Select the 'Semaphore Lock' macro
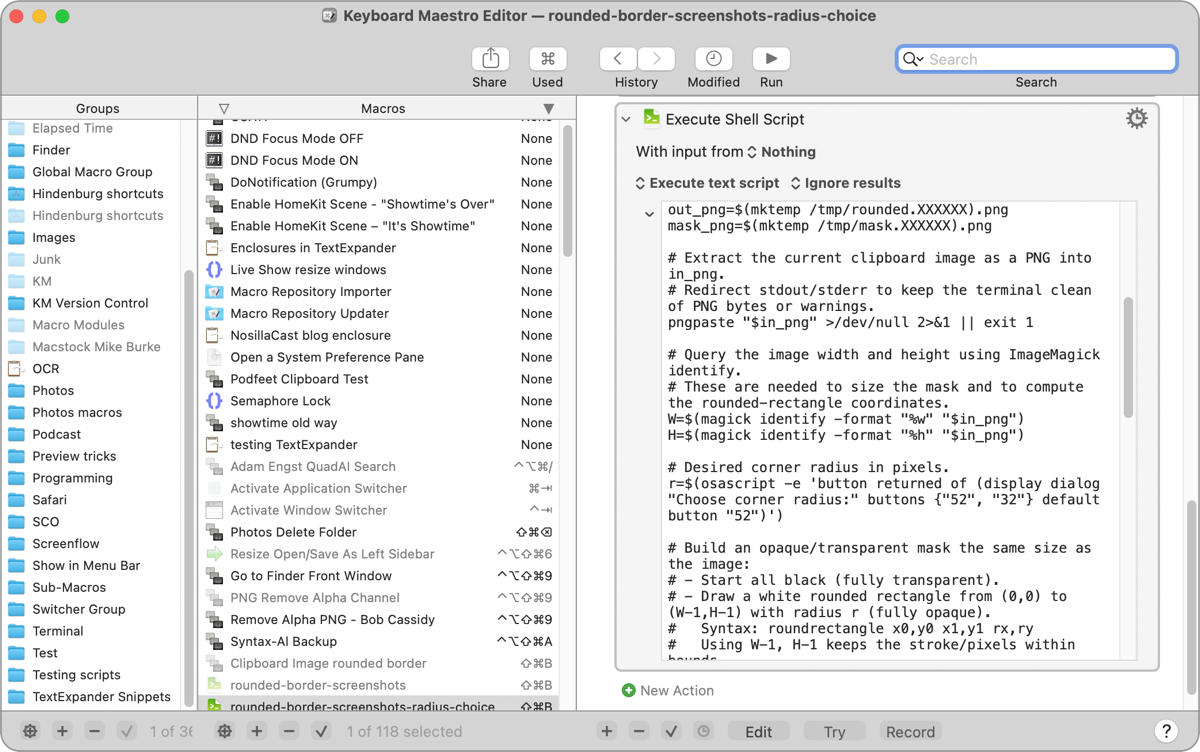 (280, 401)
